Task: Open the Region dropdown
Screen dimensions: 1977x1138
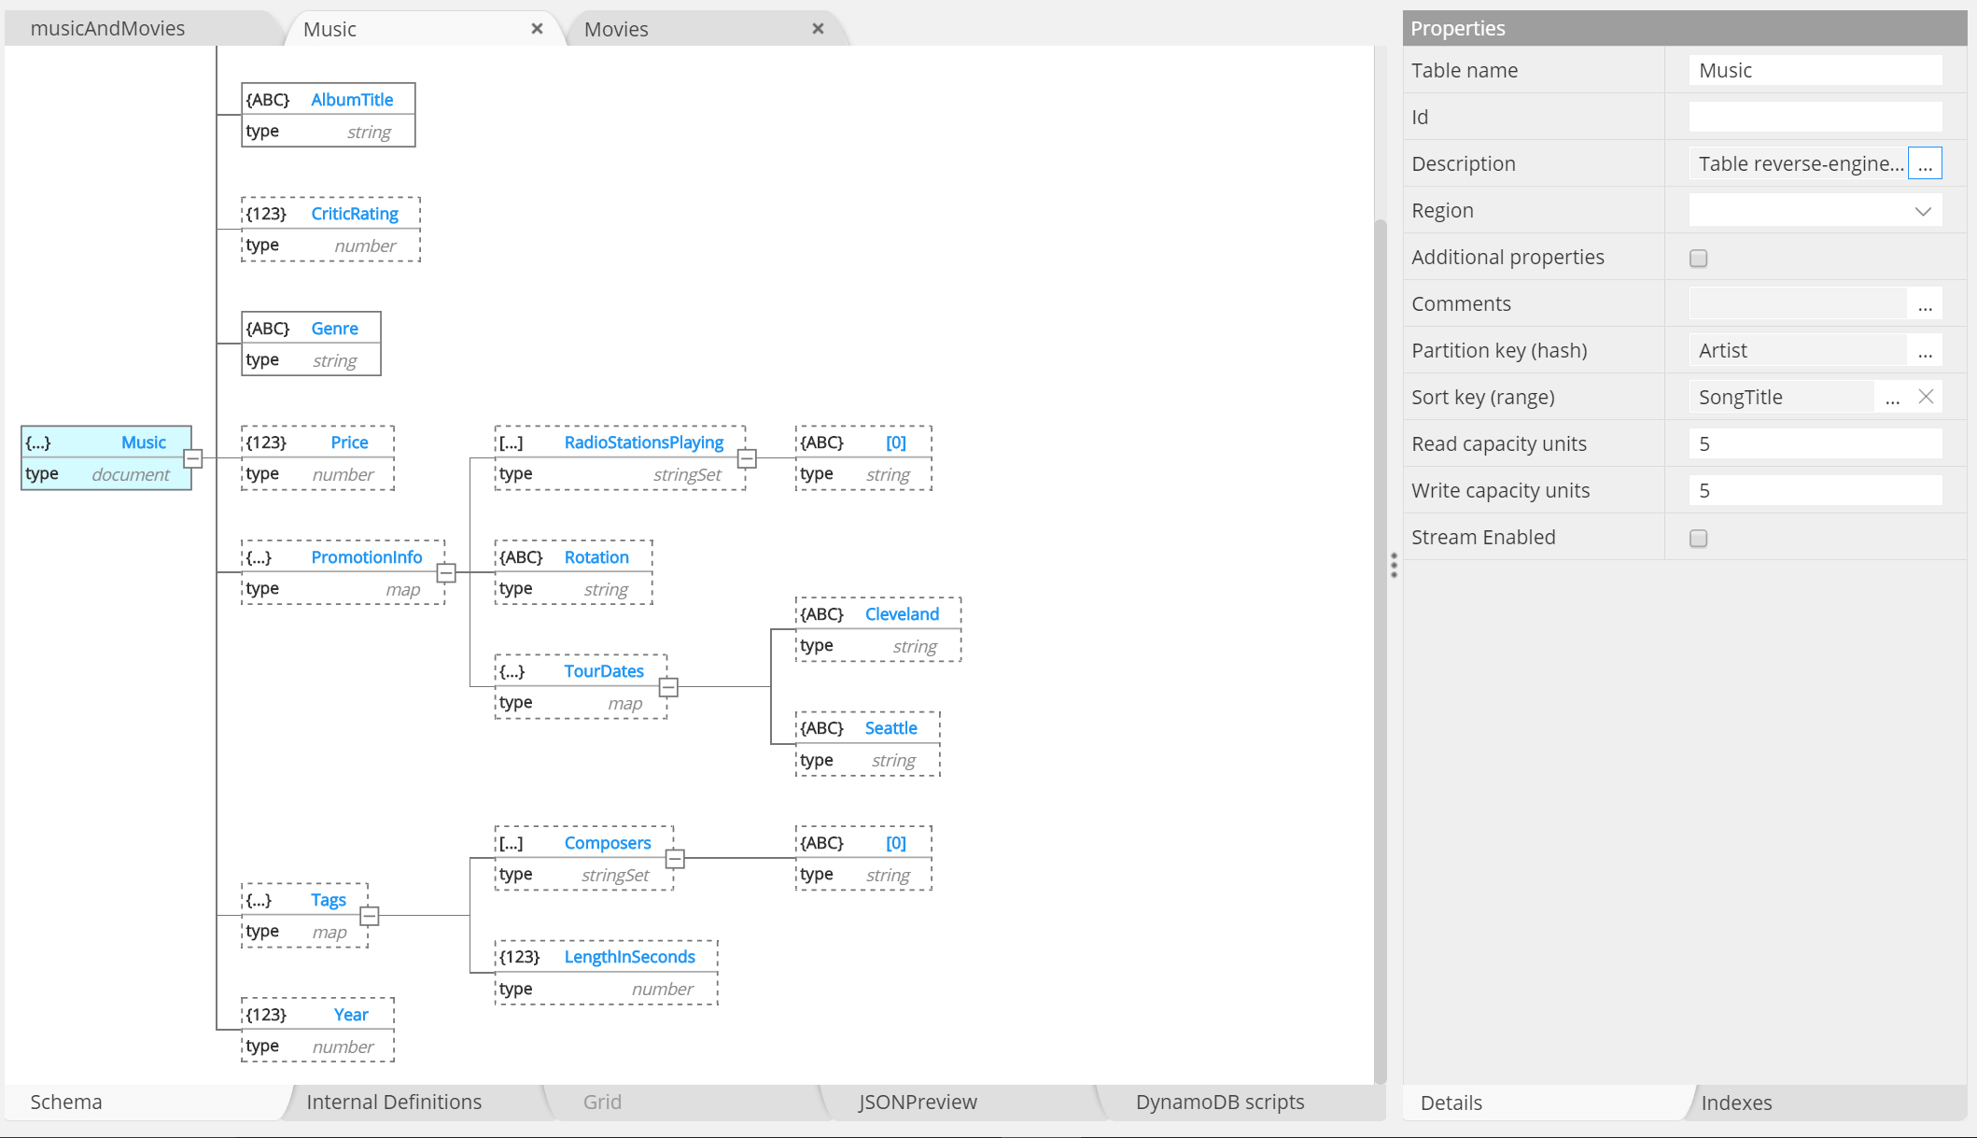Action: click(x=1922, y=210)
